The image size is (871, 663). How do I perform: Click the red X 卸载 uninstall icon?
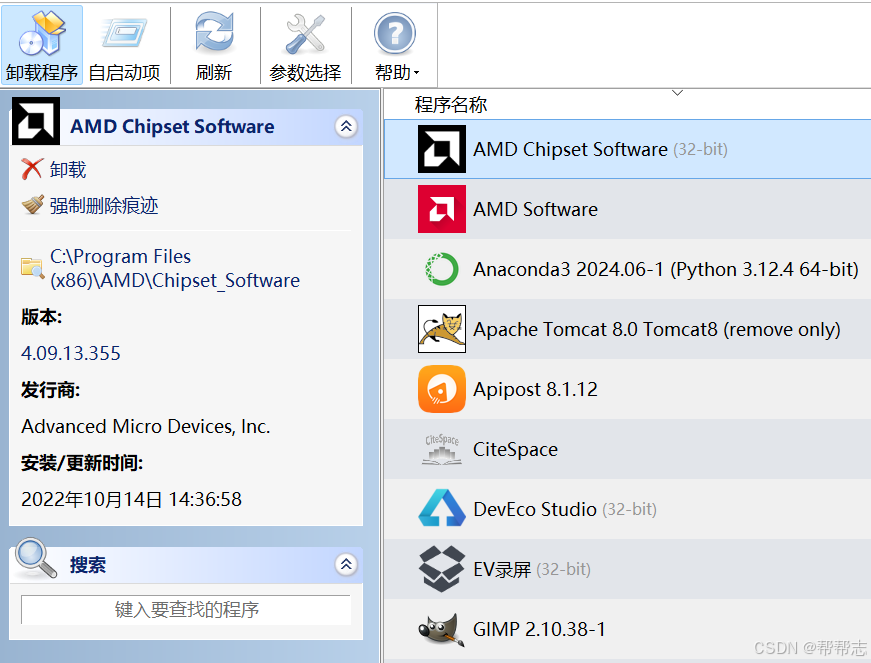point(32,169)
